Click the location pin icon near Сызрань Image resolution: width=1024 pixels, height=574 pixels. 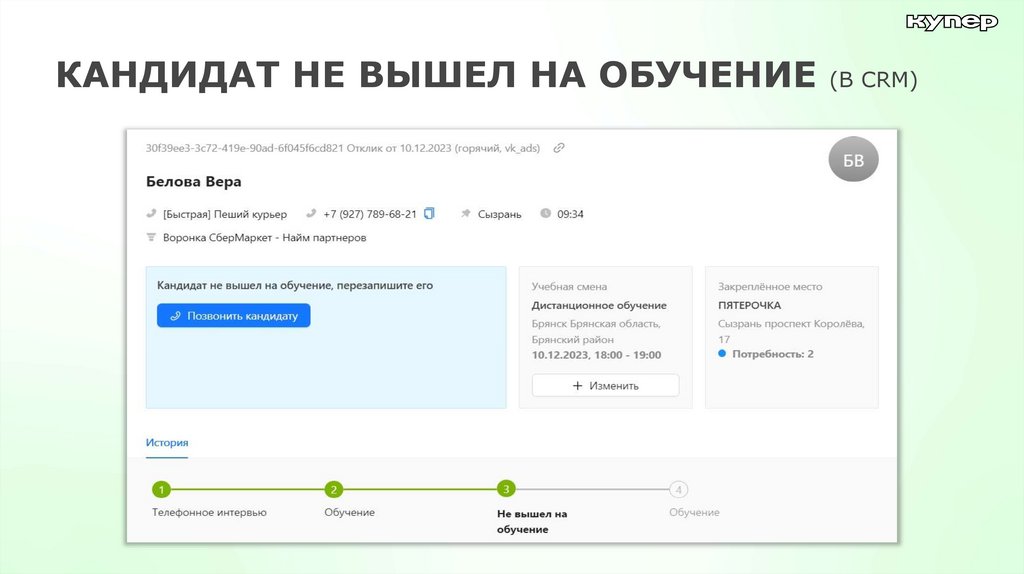[466, 214]
